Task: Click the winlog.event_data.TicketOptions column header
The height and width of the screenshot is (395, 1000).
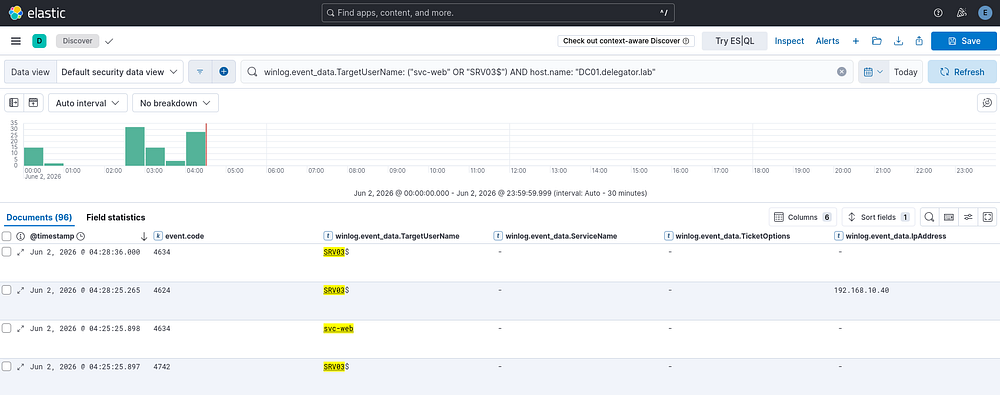Action: pyautogui.click(x=734, y=236)
